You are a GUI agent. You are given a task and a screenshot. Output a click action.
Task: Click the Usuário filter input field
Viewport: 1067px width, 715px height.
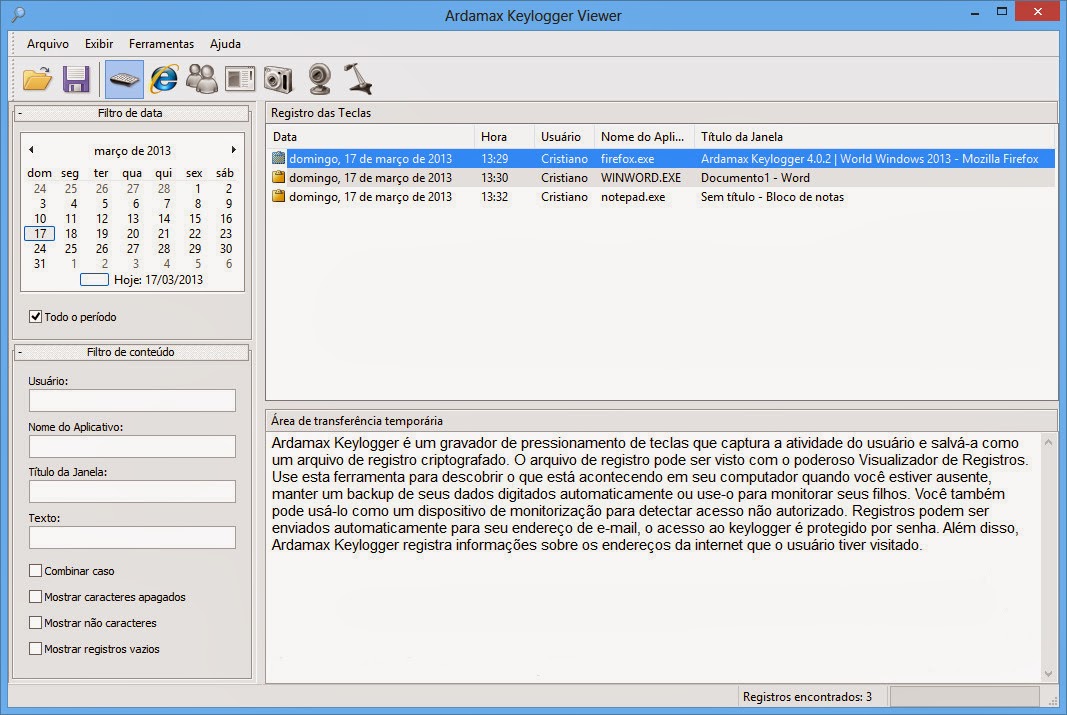click(132, 400)
